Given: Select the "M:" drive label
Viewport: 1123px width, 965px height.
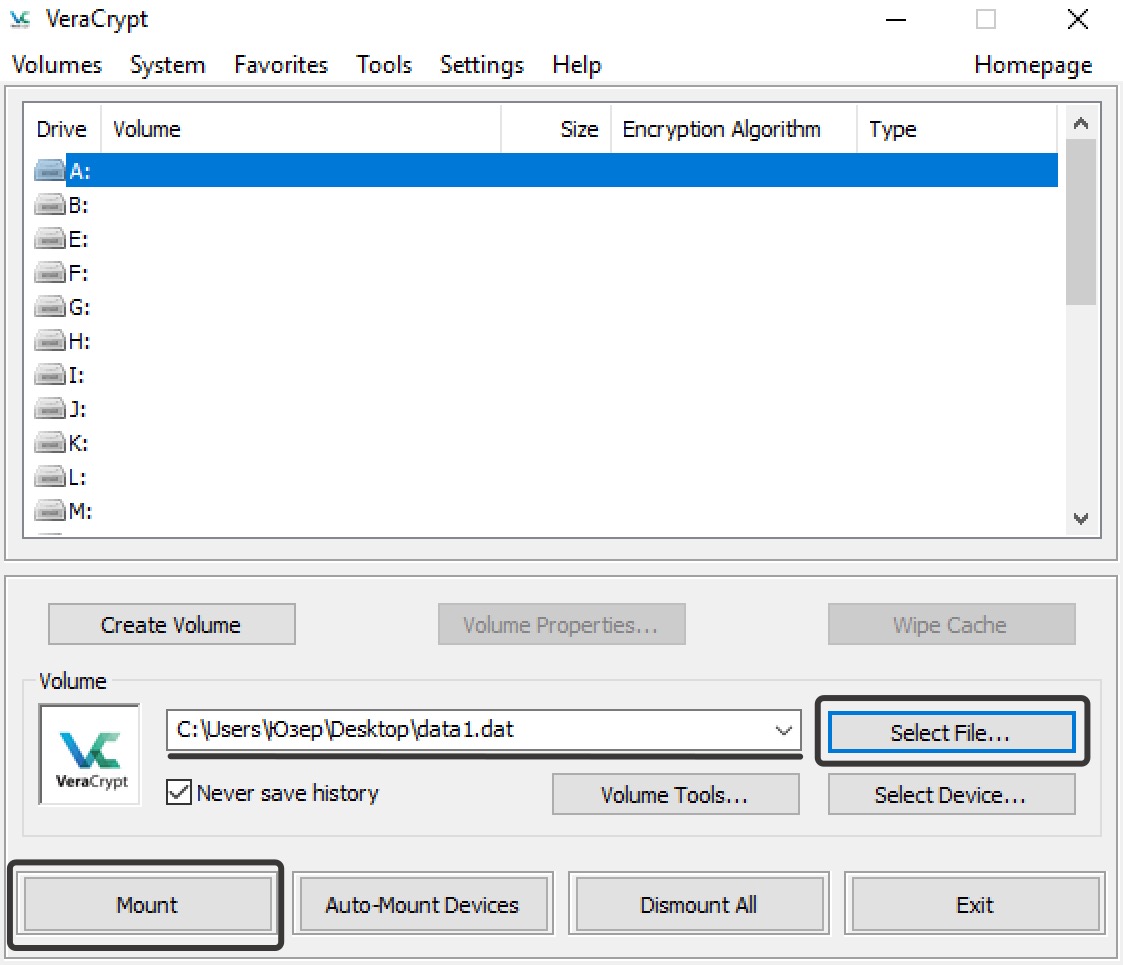Looking at the screenshot, I should coord(80,512).
